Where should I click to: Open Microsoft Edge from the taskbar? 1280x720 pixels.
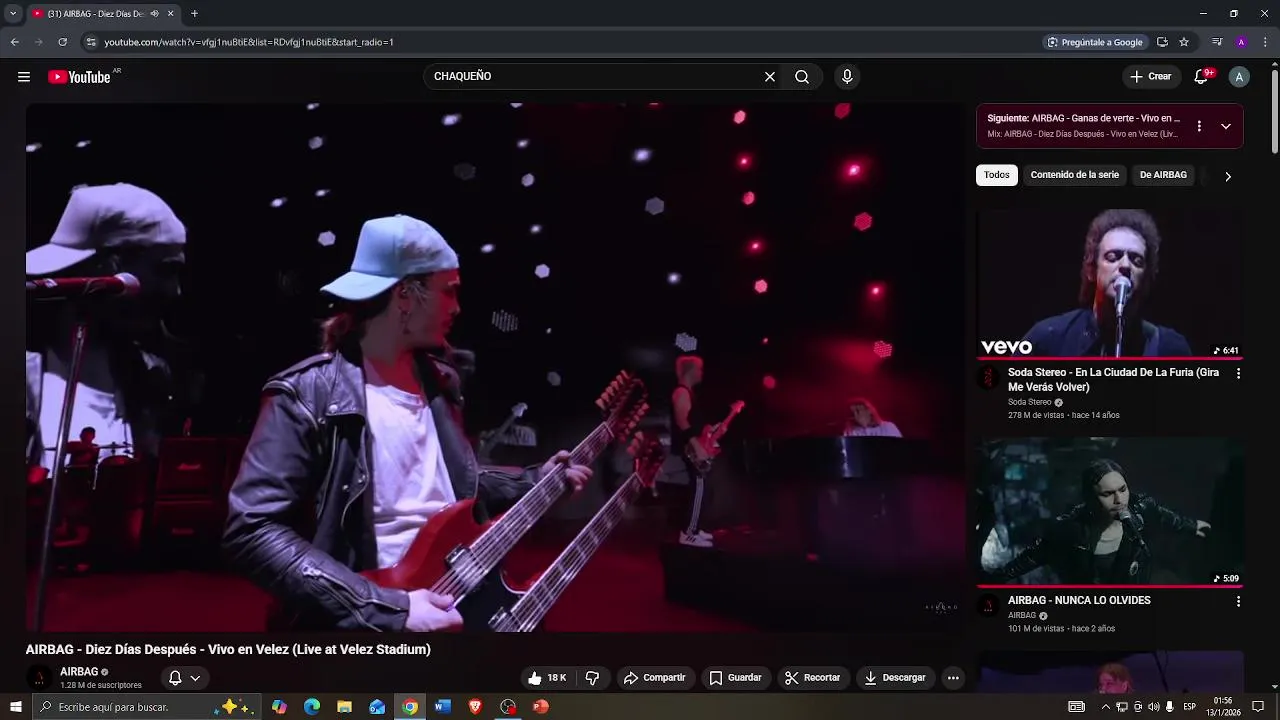tap(312, 707)
